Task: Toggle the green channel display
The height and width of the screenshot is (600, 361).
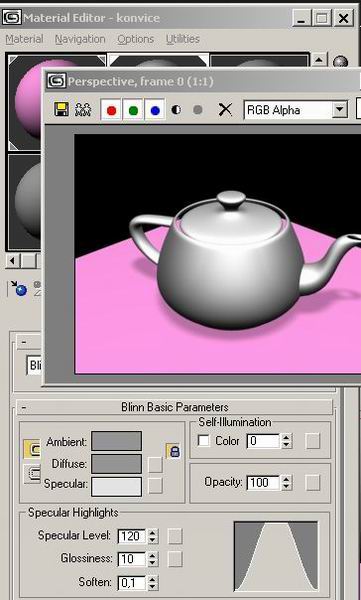Action: click(133, 110)
